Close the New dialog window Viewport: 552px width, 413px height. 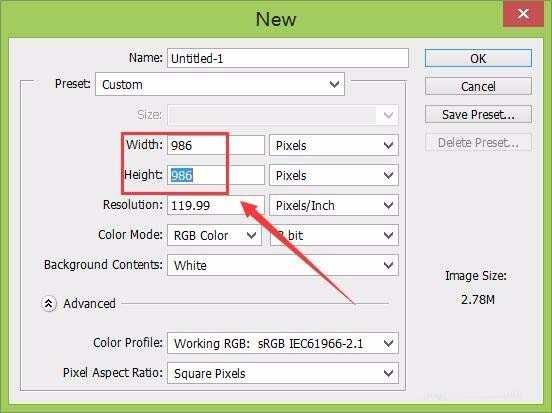point(523,14)
